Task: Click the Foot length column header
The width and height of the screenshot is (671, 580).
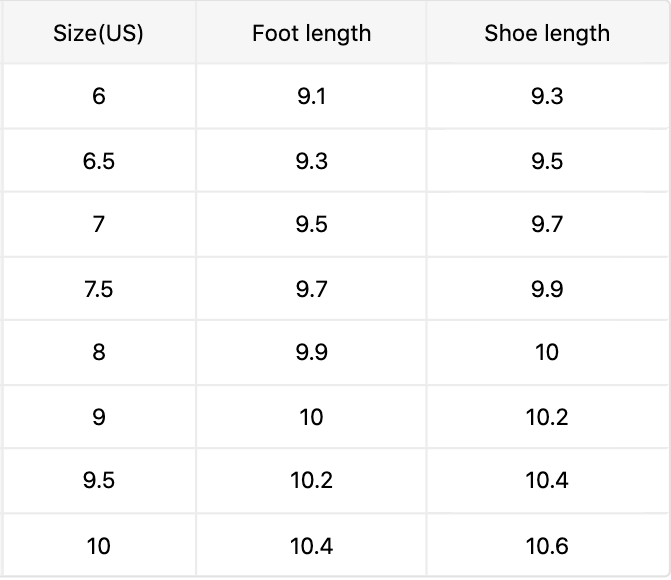Action: pyautogui.click(x=311, y=33)
